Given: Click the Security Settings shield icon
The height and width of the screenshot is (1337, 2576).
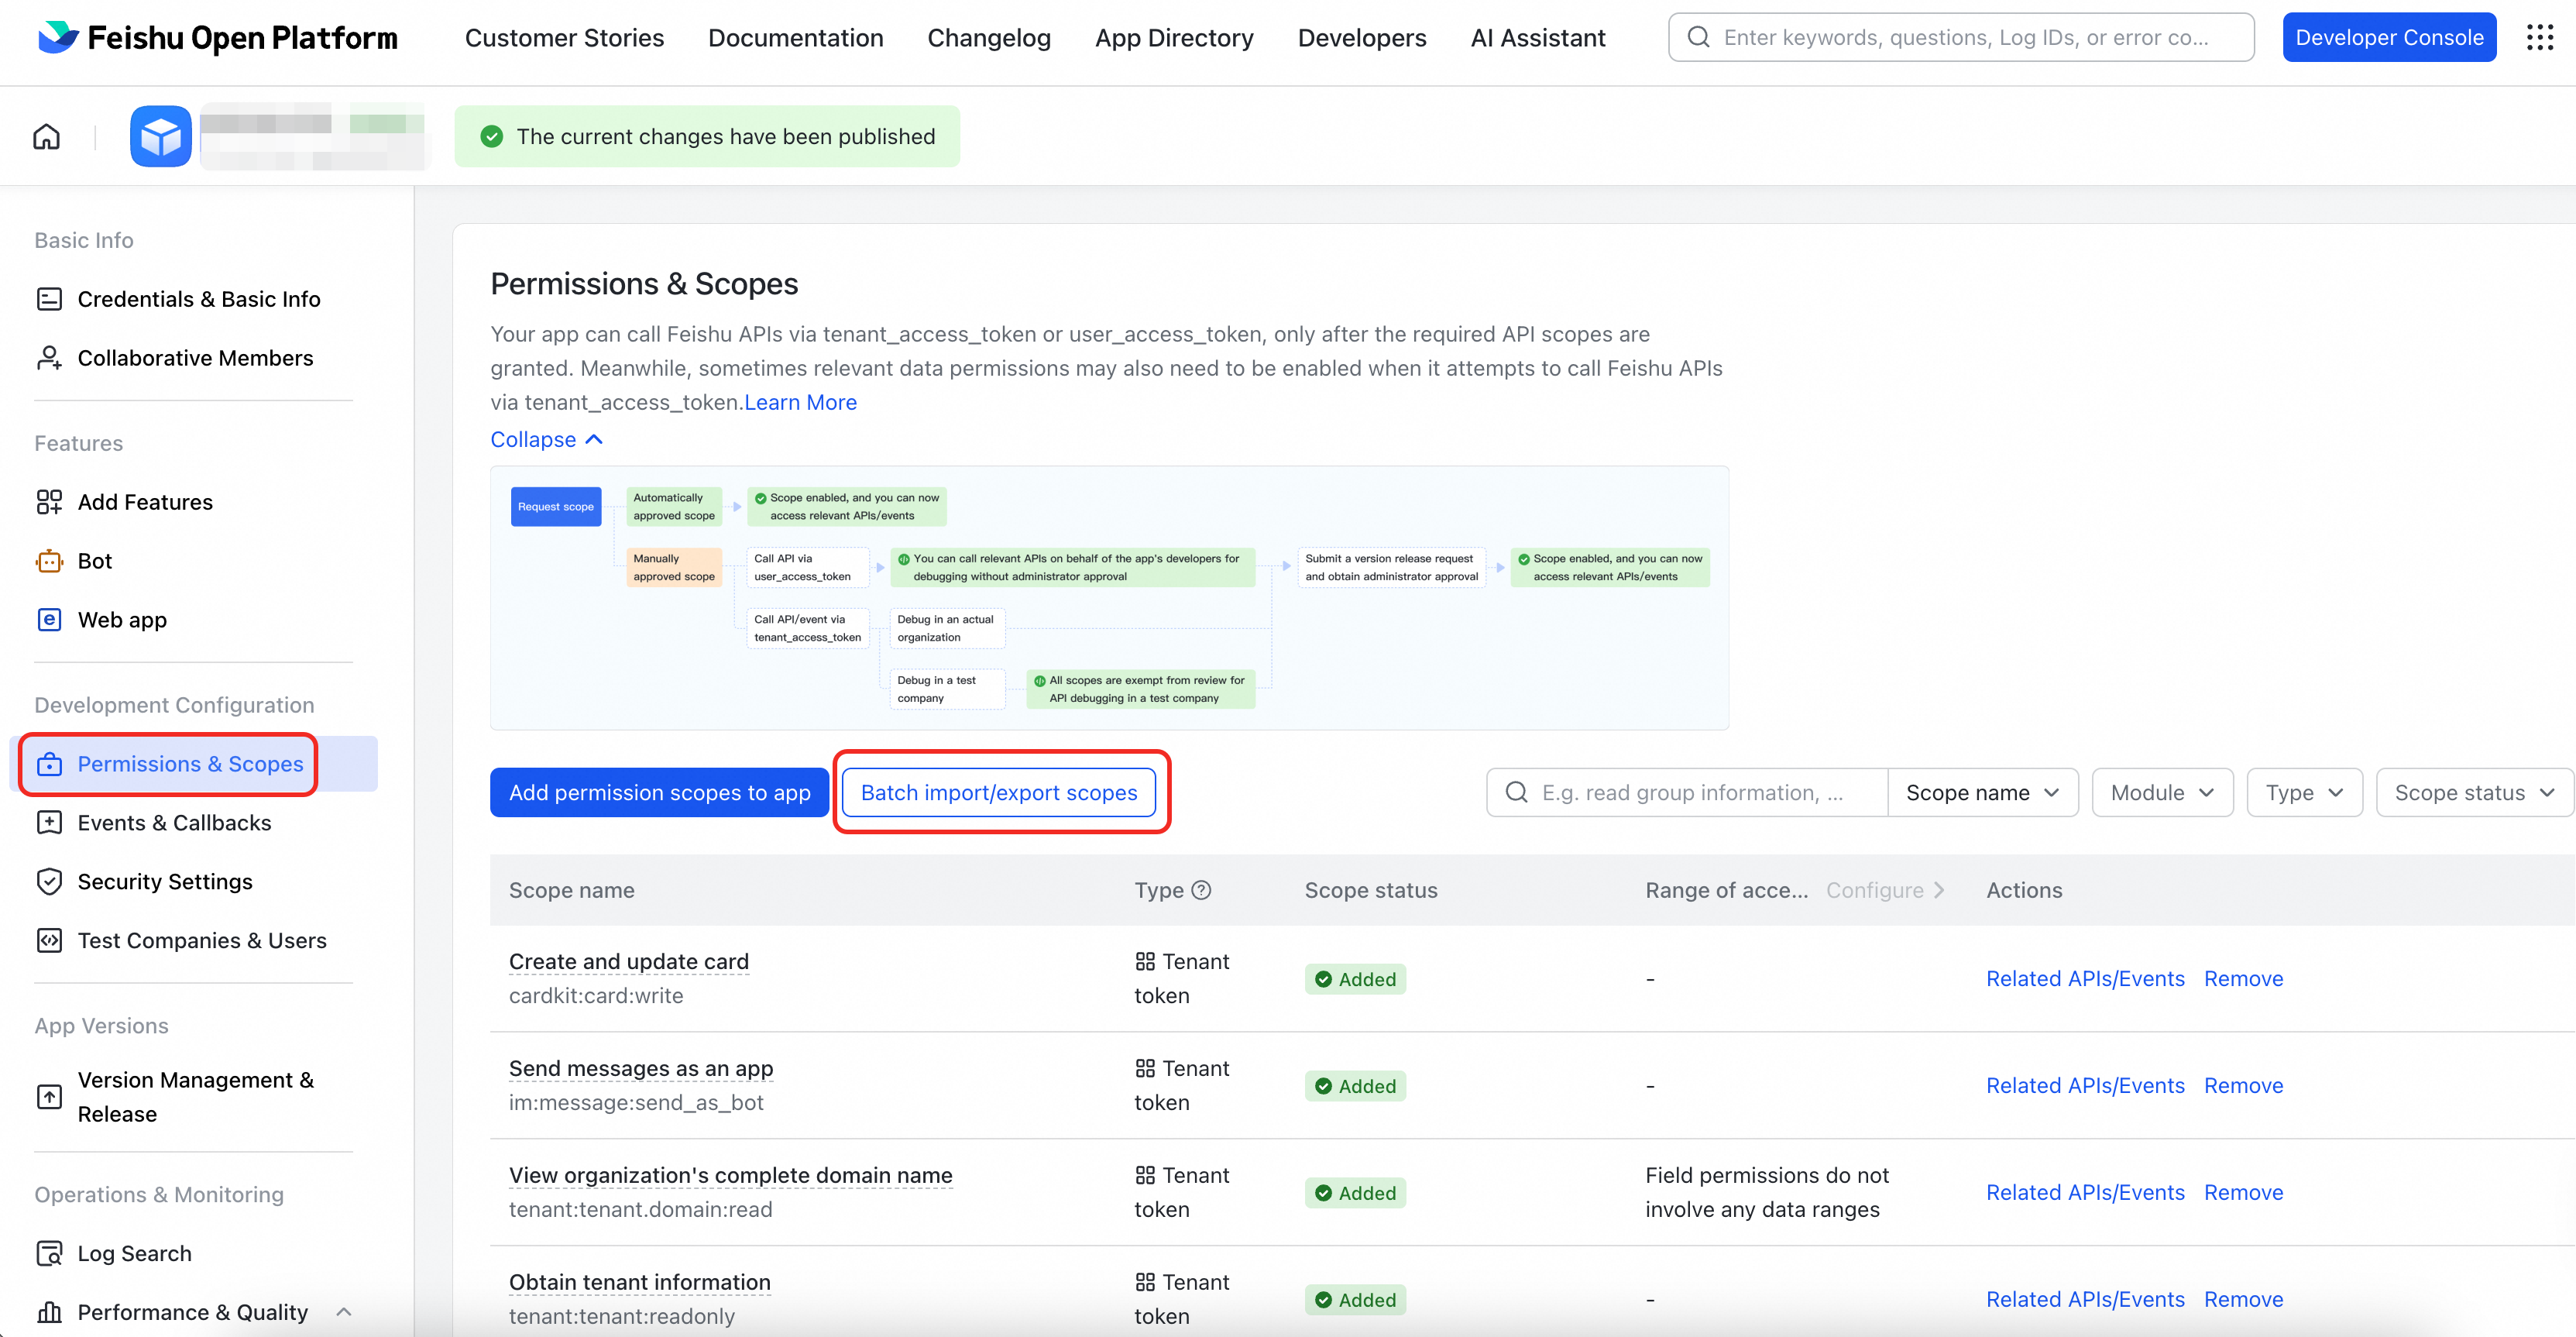Looking at the screenshot, I should (x=49, y=881).
